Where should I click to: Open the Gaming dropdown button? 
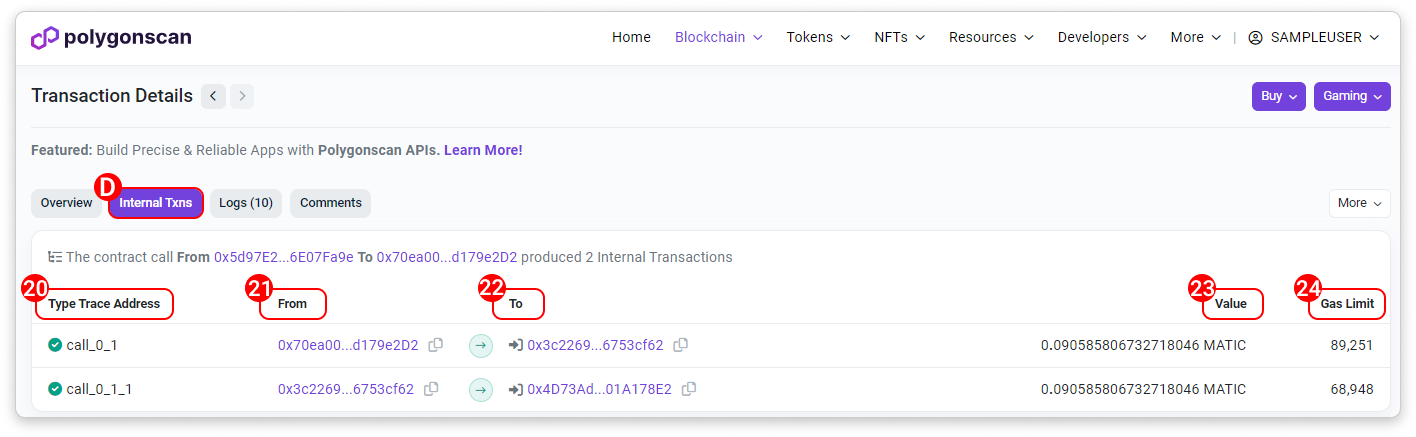(x=1352, y=96)
